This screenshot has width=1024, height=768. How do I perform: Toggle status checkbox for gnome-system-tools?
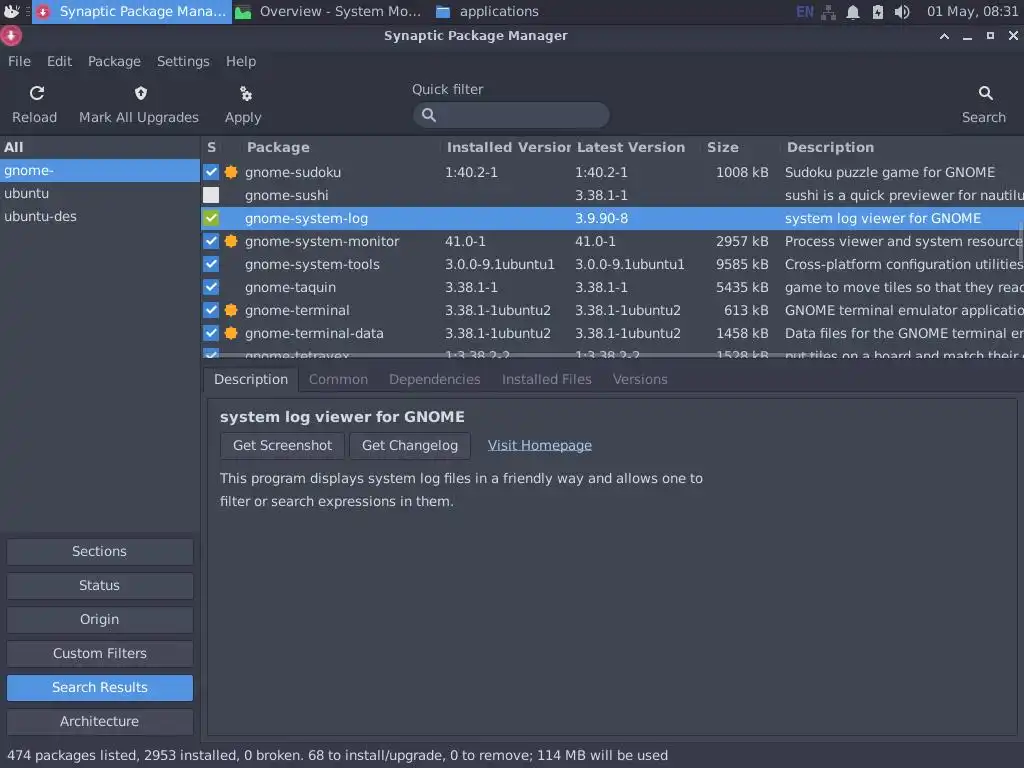click(x=211, y=264)
